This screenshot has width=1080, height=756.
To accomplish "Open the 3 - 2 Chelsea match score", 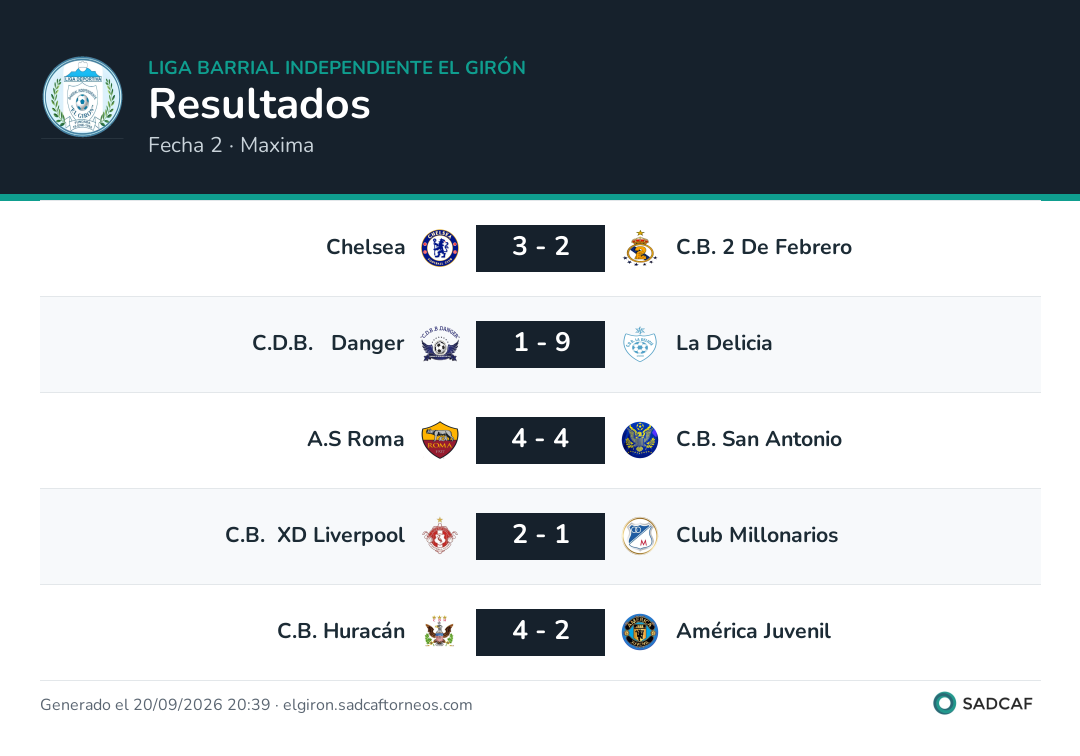I will point(541,248).
